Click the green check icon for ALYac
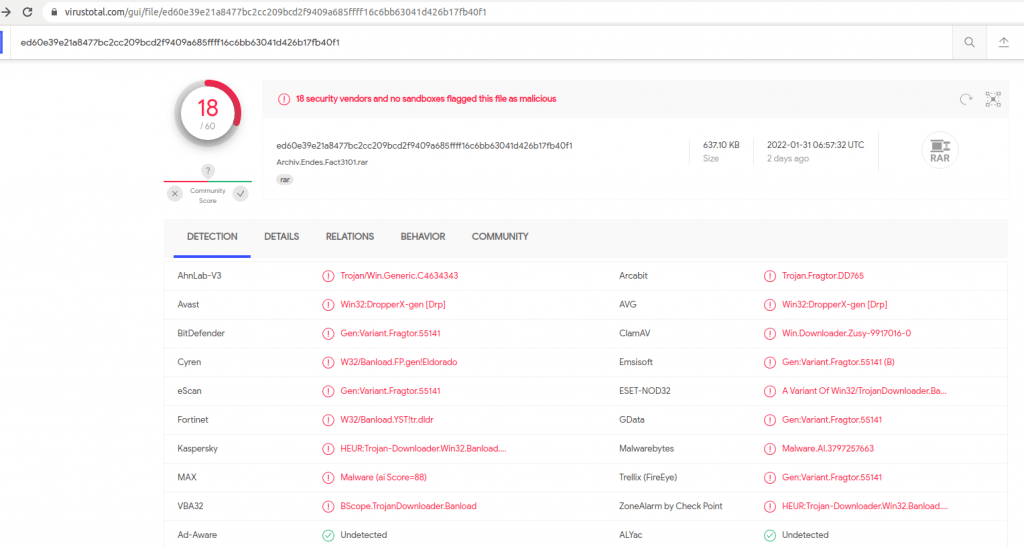The image size is (1024, 548). pyautogui.click(x=769, y=535)
